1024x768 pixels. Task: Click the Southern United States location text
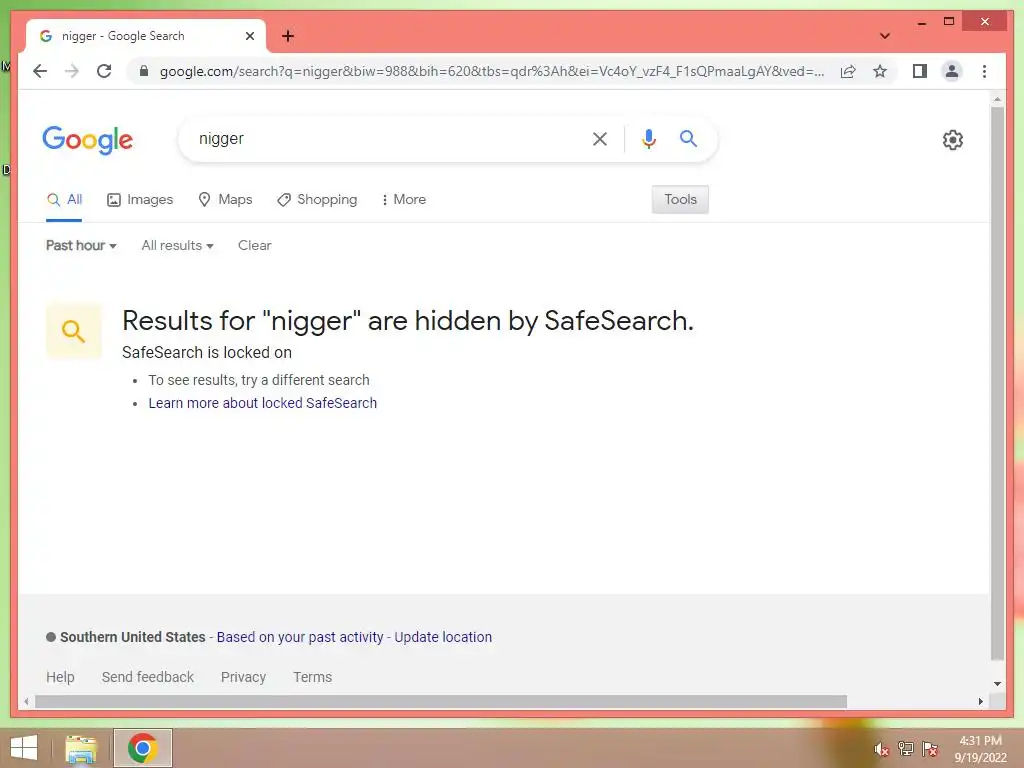pos(133,637)
